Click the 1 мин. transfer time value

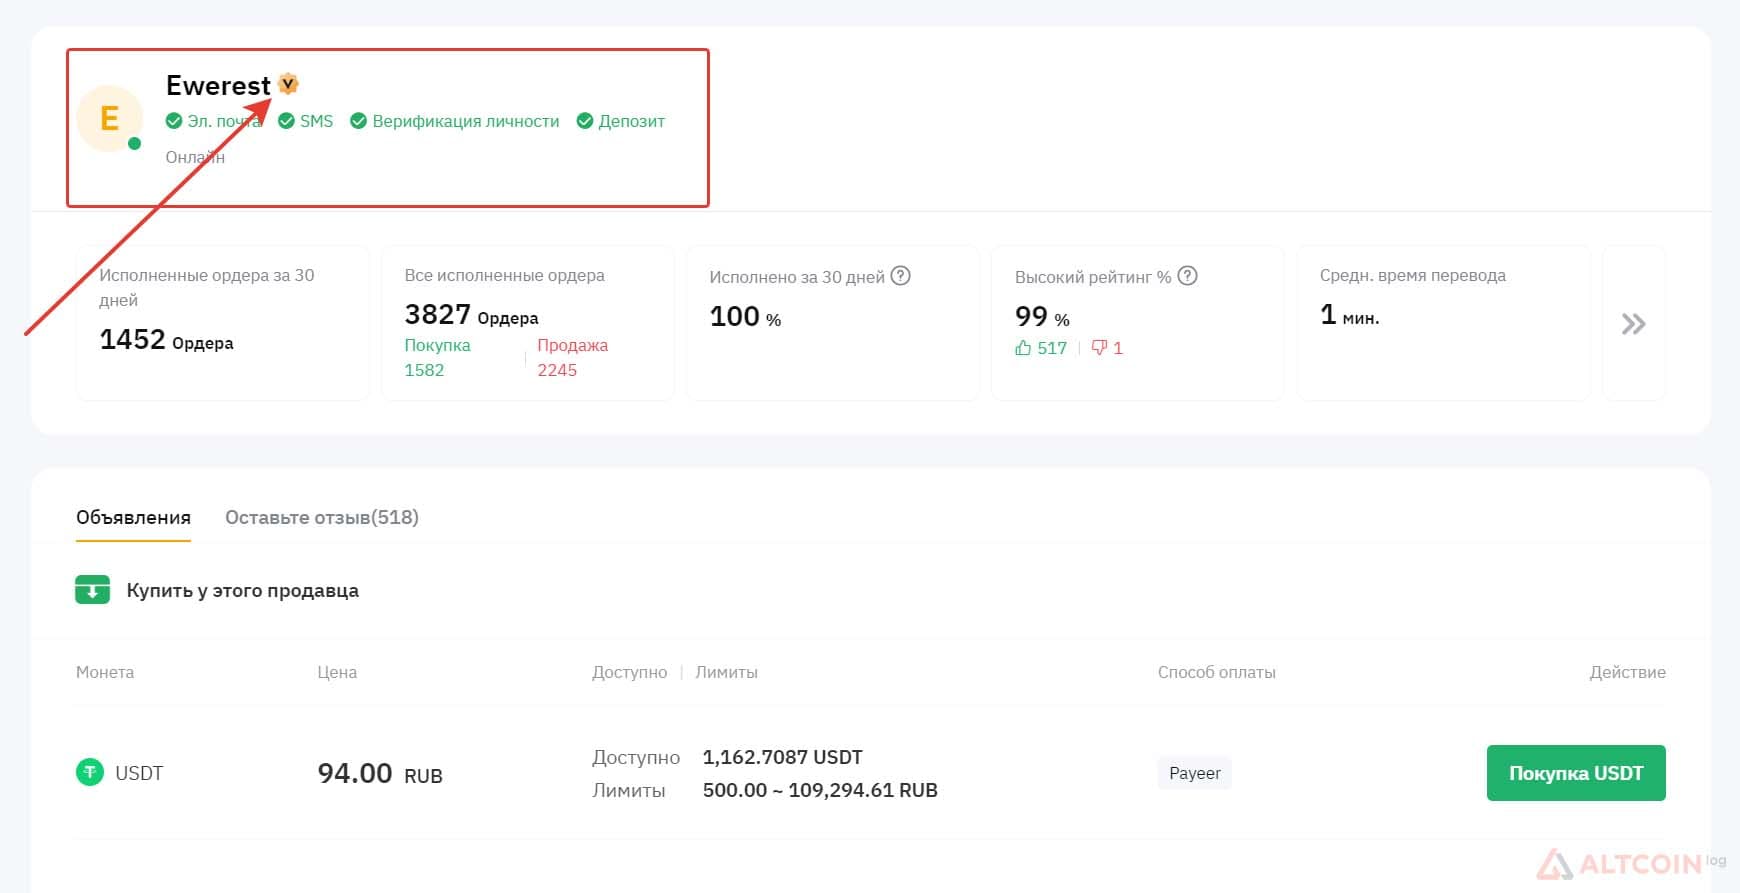tap(1349, 315)
